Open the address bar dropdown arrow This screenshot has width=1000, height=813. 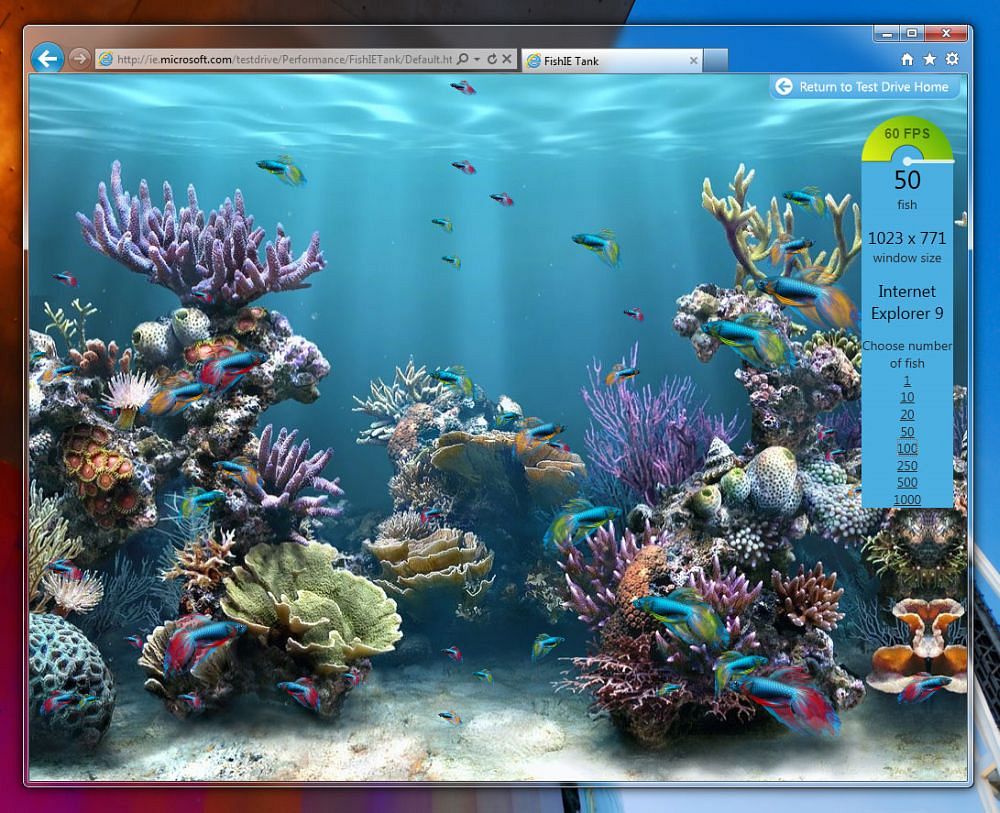pyautogui.click(x=477, y=59)
